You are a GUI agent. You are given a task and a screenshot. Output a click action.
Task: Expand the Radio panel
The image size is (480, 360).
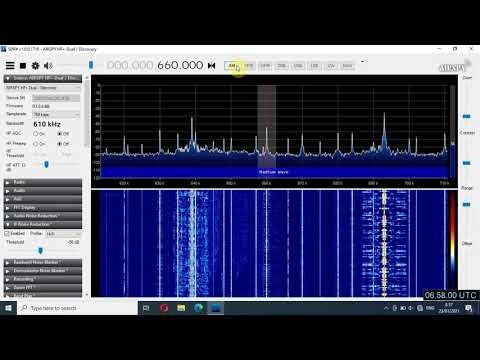(x=43, y=182)
